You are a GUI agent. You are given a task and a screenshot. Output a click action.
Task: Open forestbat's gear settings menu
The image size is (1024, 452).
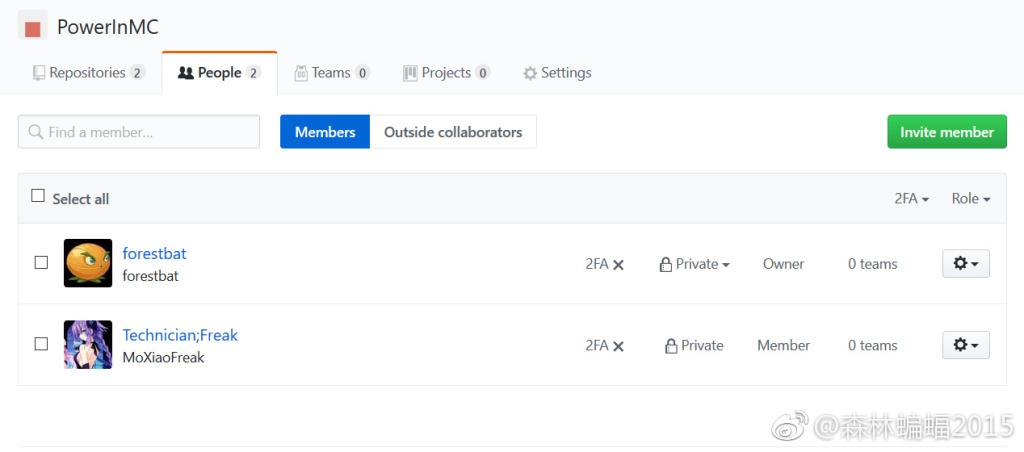coord(965,264)
